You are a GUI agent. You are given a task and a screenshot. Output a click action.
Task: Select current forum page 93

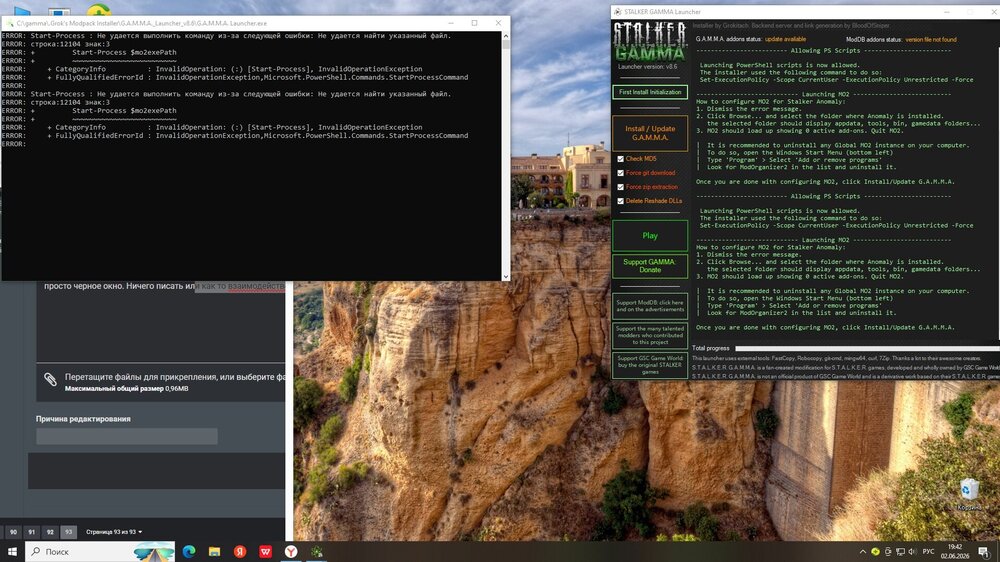pos(68,531)
